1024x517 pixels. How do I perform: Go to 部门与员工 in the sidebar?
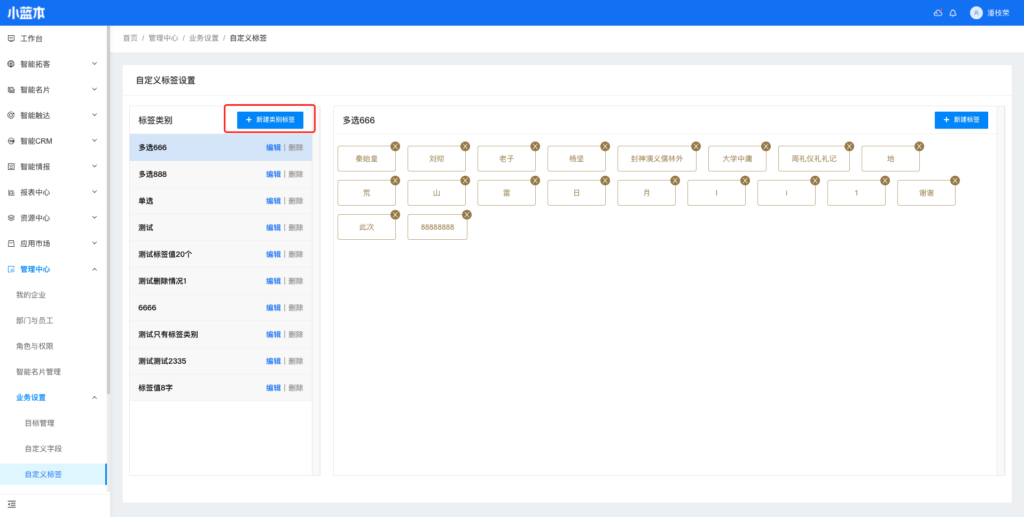35,321
